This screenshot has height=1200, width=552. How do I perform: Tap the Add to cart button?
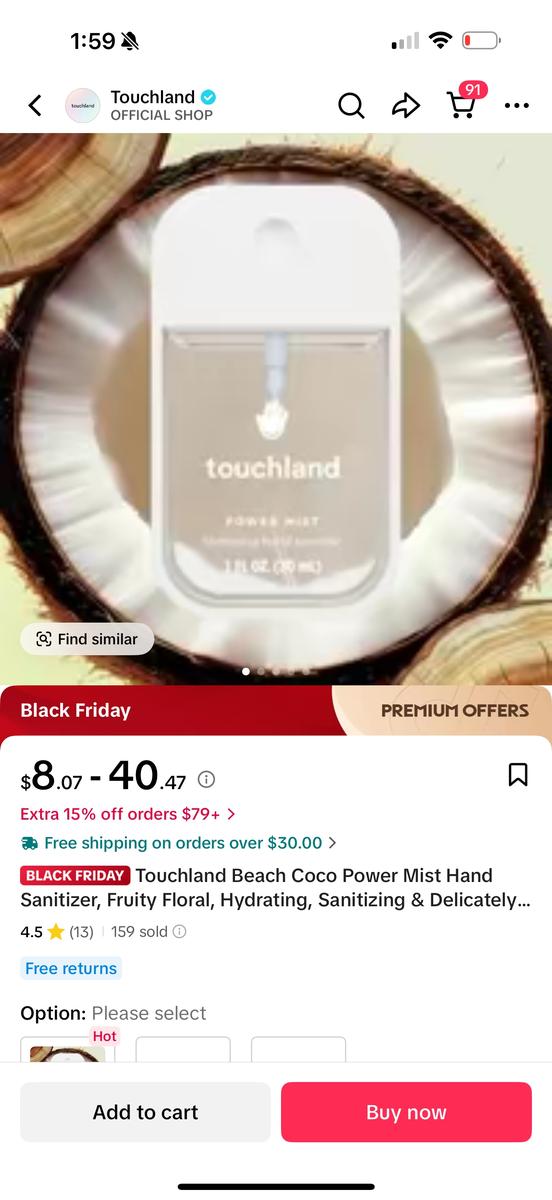[x=146, y=1112]
